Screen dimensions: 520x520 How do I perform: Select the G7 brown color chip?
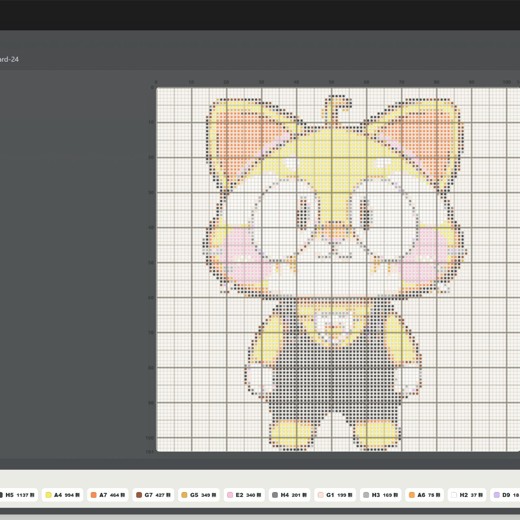click(x=153, y=495)
